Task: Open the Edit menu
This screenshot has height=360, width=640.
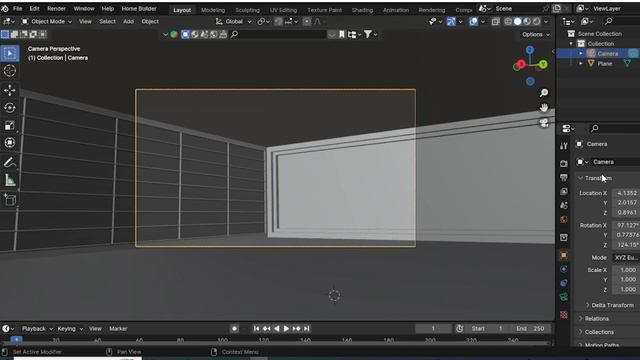Action: (x=34, y=9)
